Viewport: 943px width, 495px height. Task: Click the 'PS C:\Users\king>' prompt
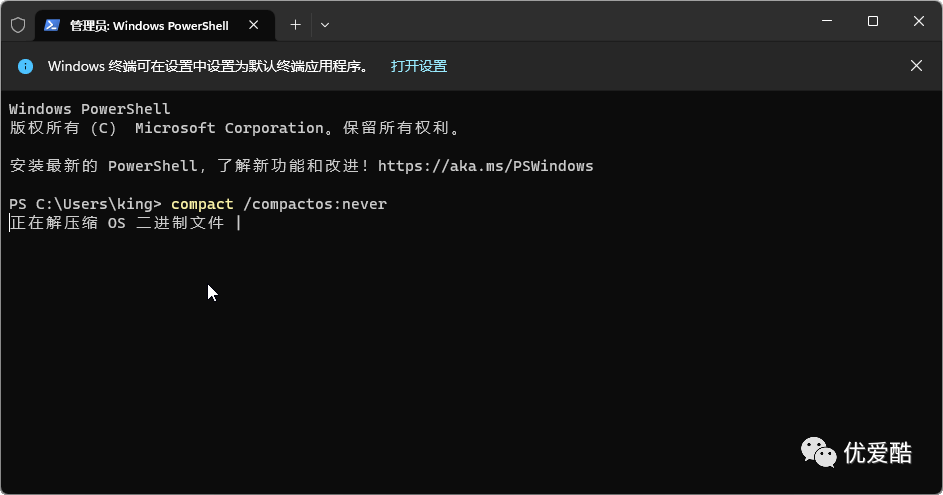click(x=85, y=204)
